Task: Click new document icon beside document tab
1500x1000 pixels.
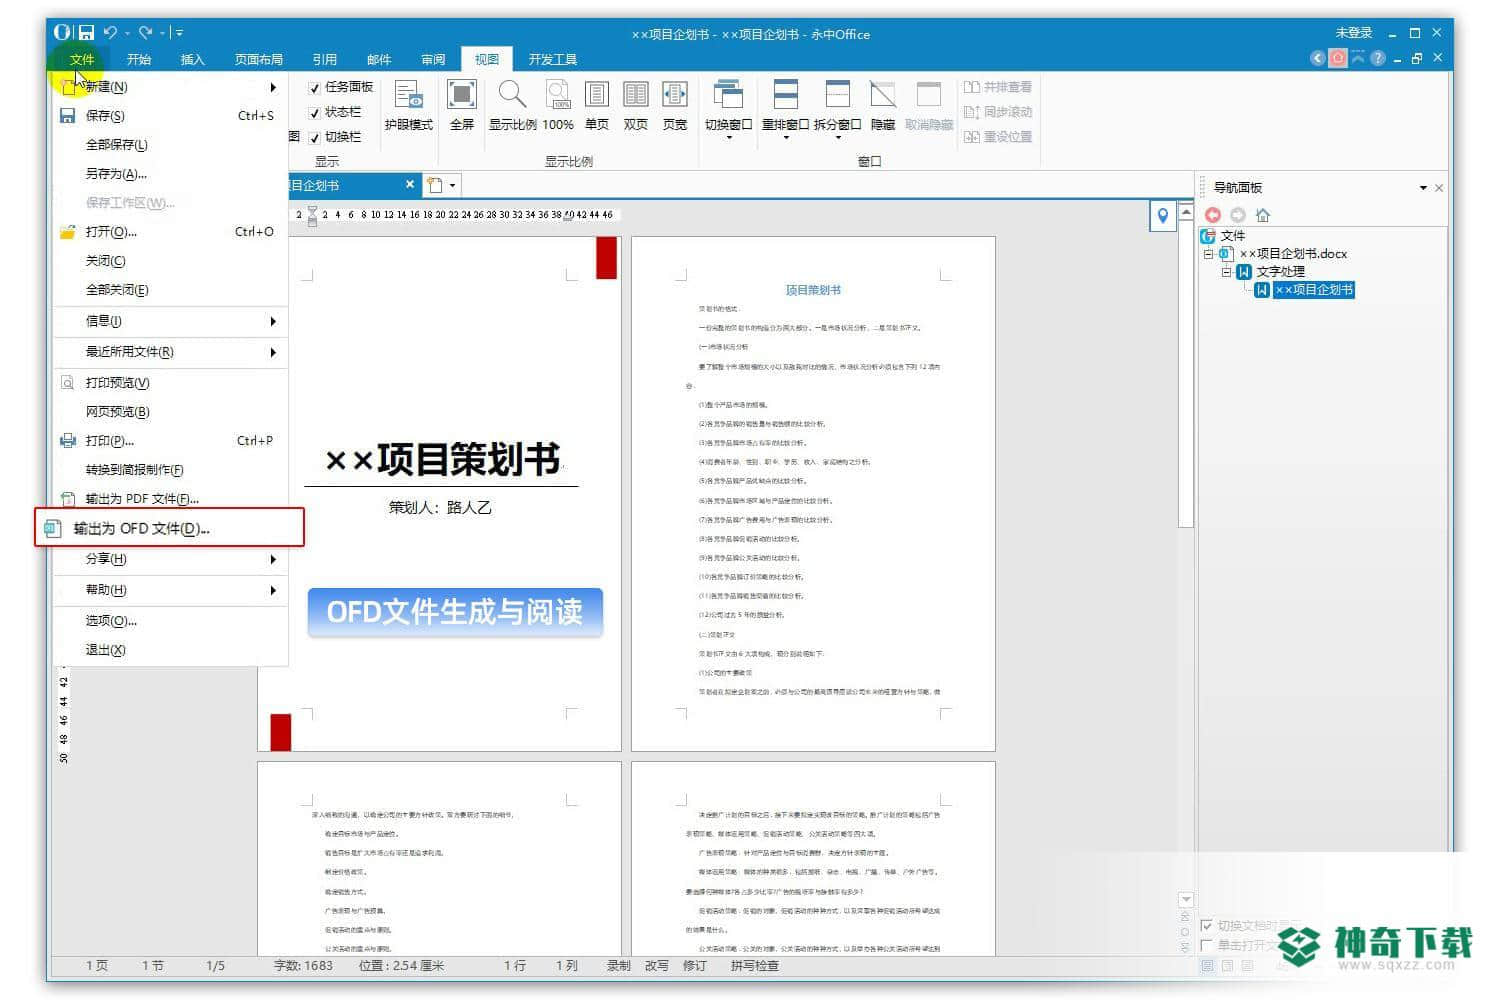Action: [x=435, y=185]
